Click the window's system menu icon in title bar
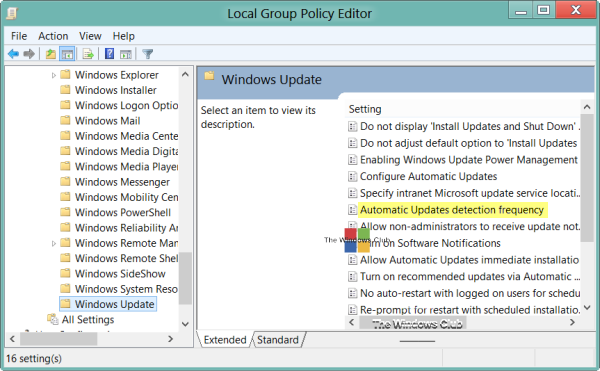 pyautogui.click(x=12, y=13)
